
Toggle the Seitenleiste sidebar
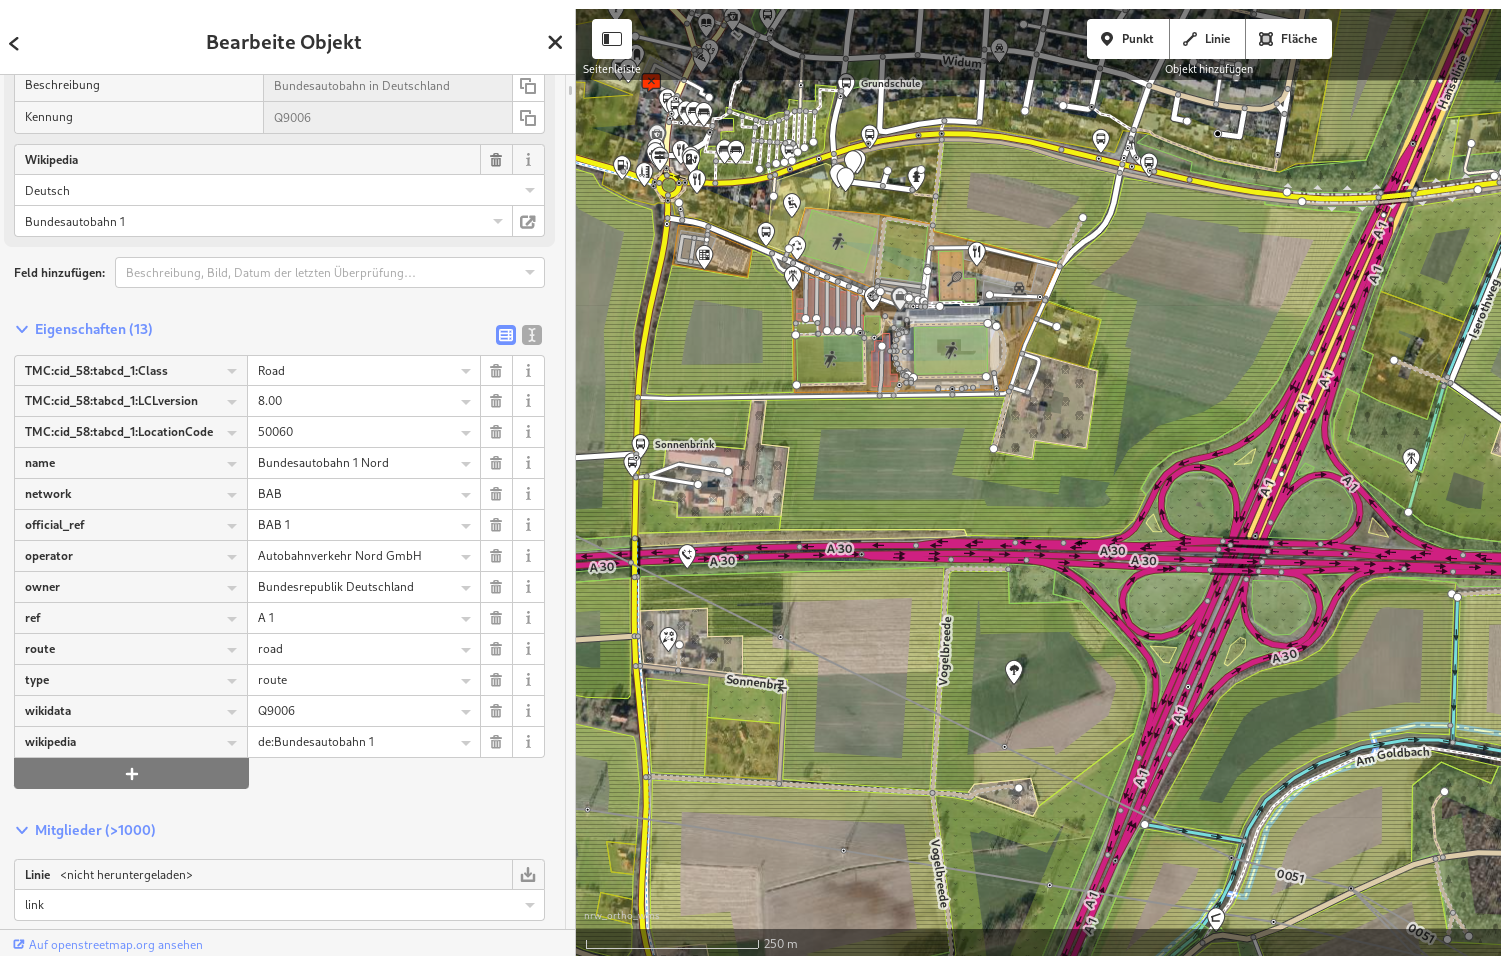(612, 39)
